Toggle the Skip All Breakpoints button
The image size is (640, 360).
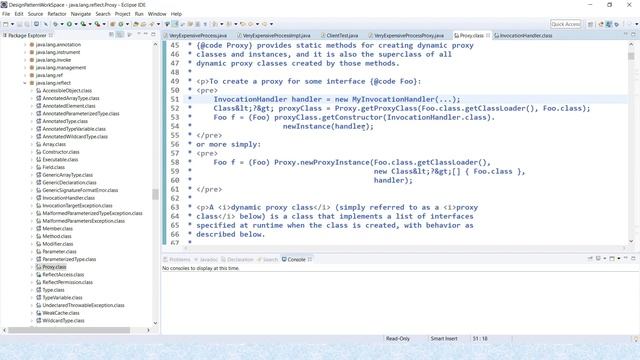coord(45,24)
